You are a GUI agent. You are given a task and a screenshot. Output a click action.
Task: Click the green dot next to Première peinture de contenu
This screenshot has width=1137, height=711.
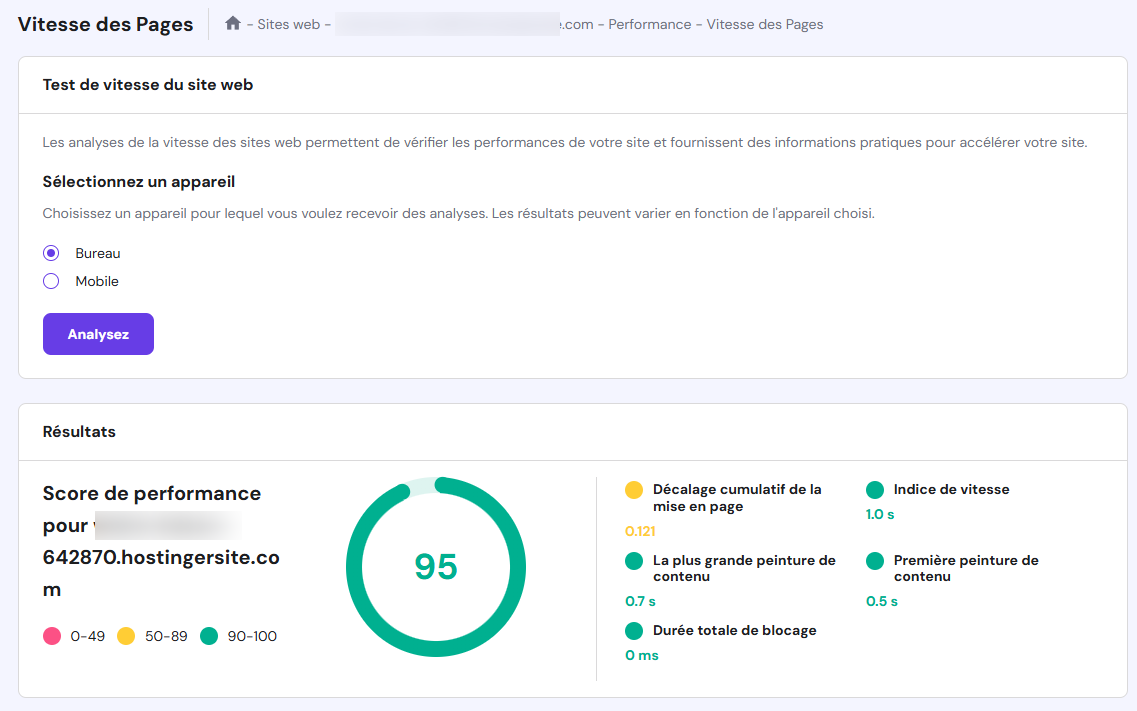[874, 561]
